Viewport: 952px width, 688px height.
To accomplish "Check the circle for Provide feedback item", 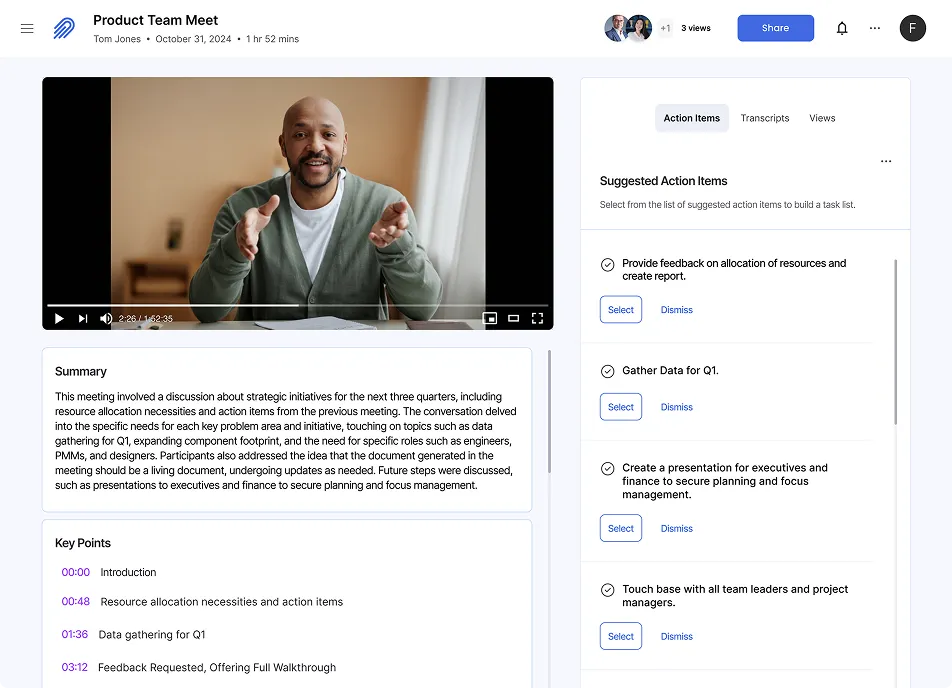I will (x=607, y=264).
